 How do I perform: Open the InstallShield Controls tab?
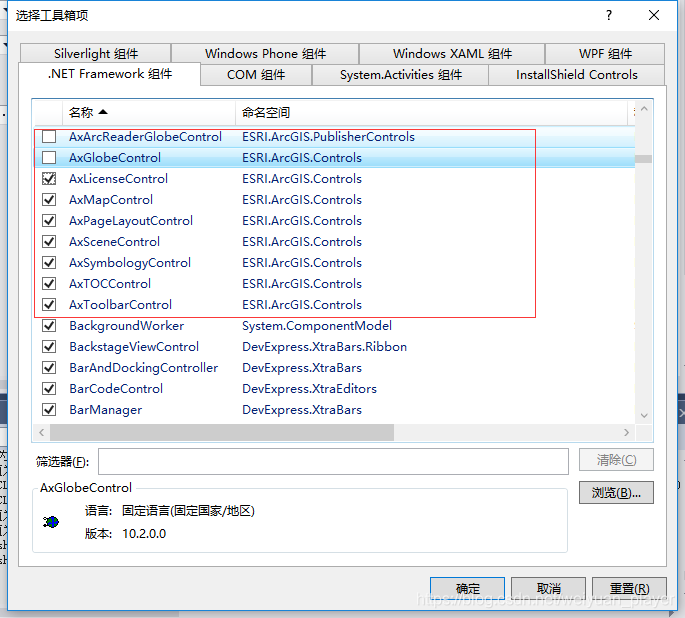tap(577, 75)
